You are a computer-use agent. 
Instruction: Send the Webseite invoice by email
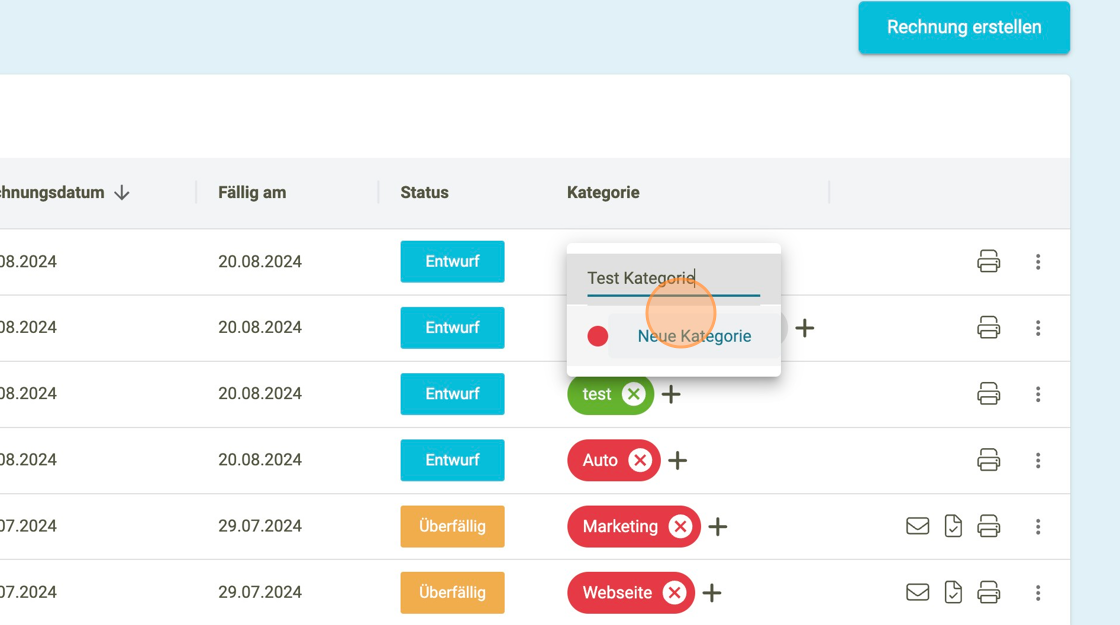918,593
